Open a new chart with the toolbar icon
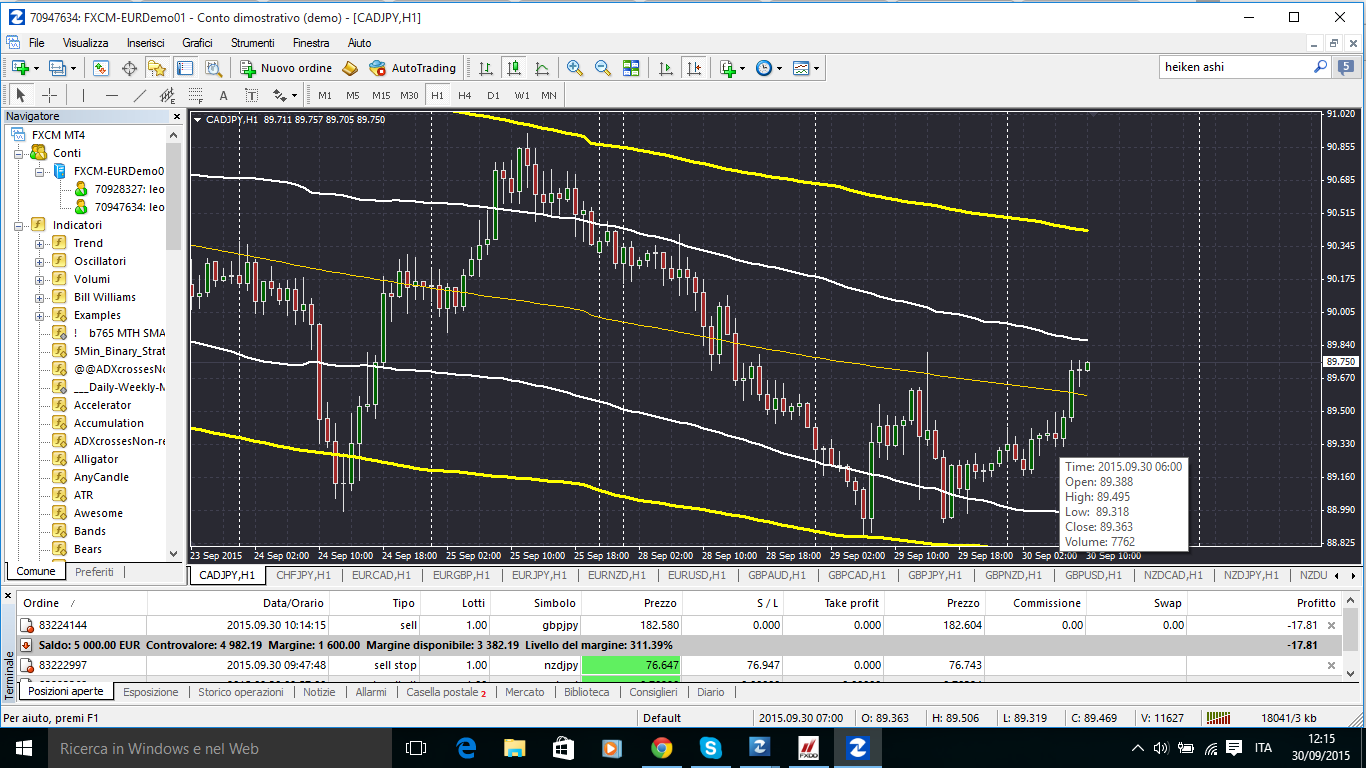 [19, 68]
